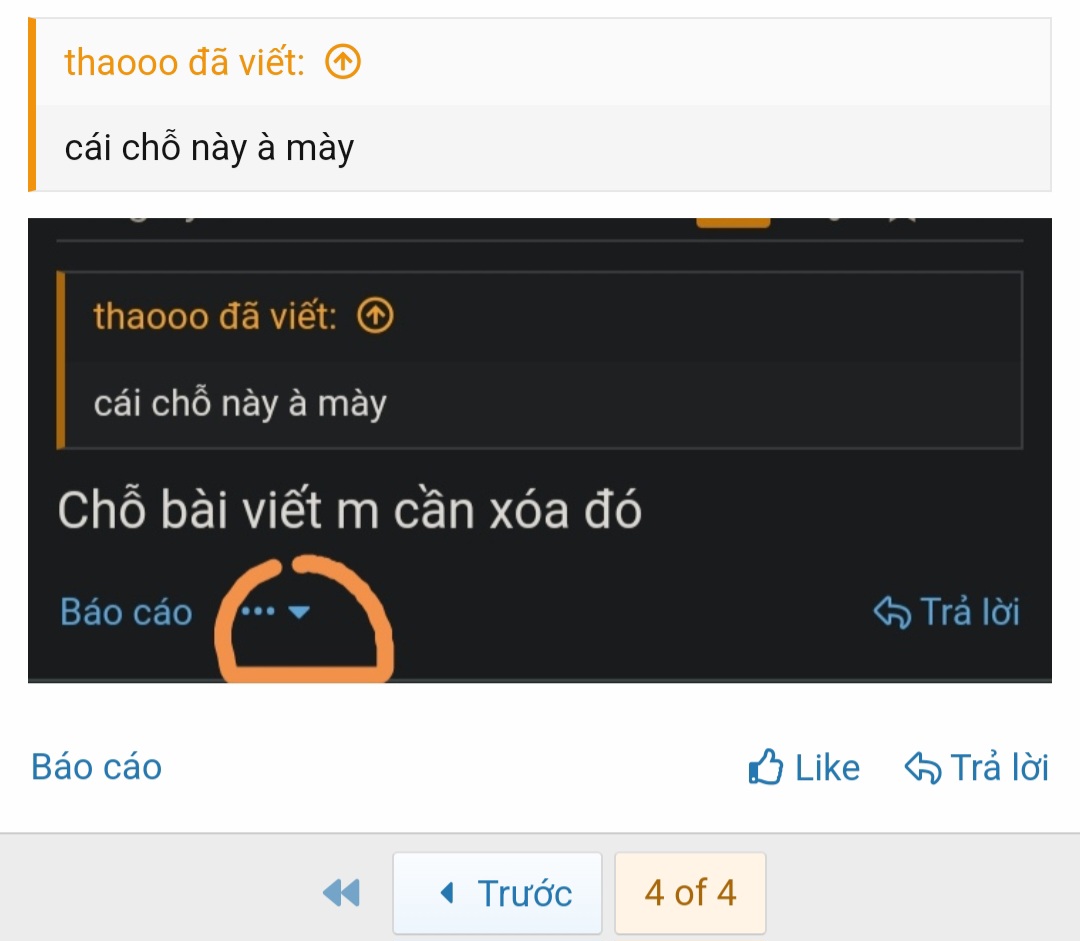Open the dropdown arrow next to three dots
Screen dimensions: 1080x941
click(x=299, y=612)
